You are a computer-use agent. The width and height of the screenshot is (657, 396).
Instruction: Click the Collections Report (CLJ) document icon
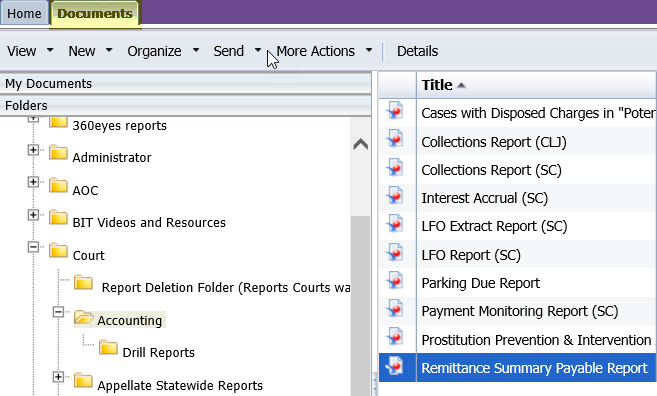395,139
